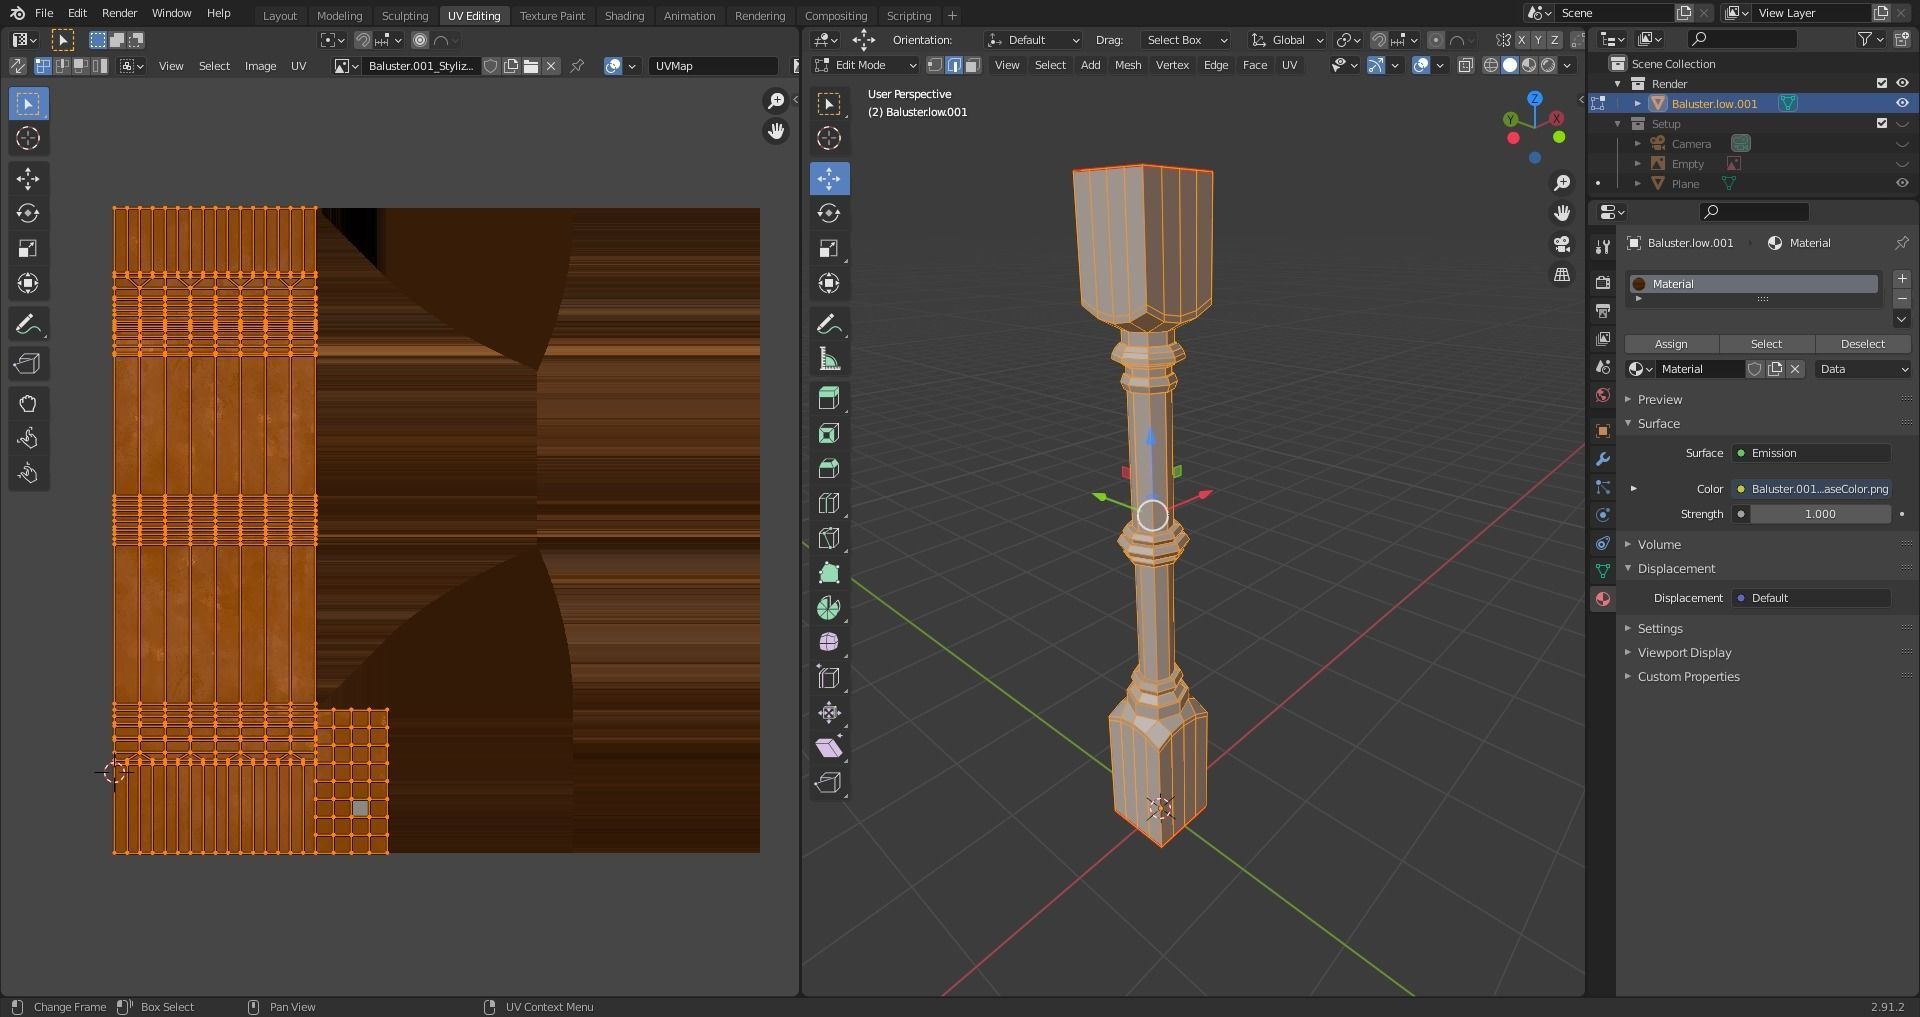Open the Orientation Default dropdown
Screen dimensions: 1920x1017
tap(1033, 40)
